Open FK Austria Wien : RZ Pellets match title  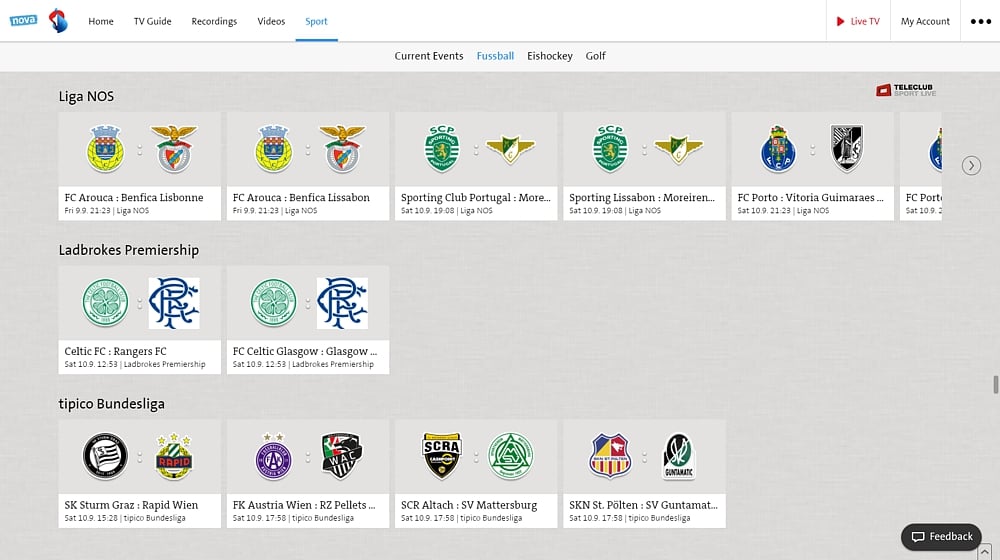[x=304, y=505]
